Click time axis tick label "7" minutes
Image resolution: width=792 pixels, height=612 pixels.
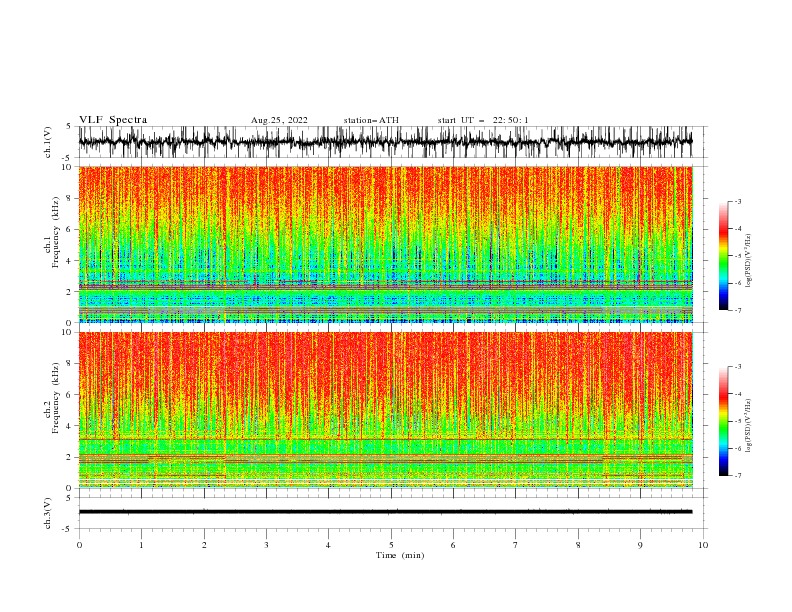516,545
